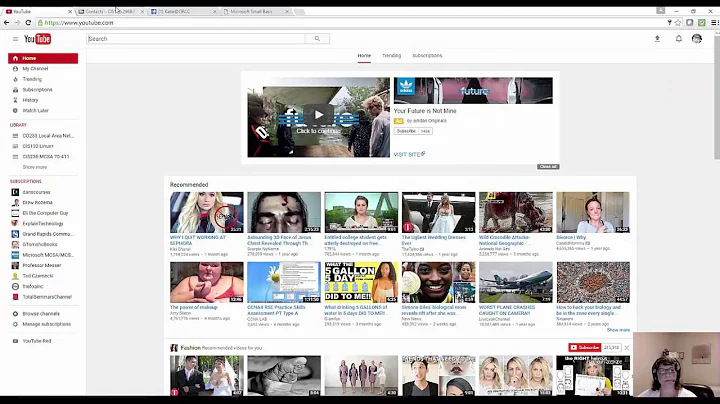Click the page vertical scrollbar
720x404 pixels.
tap(717, 96)
